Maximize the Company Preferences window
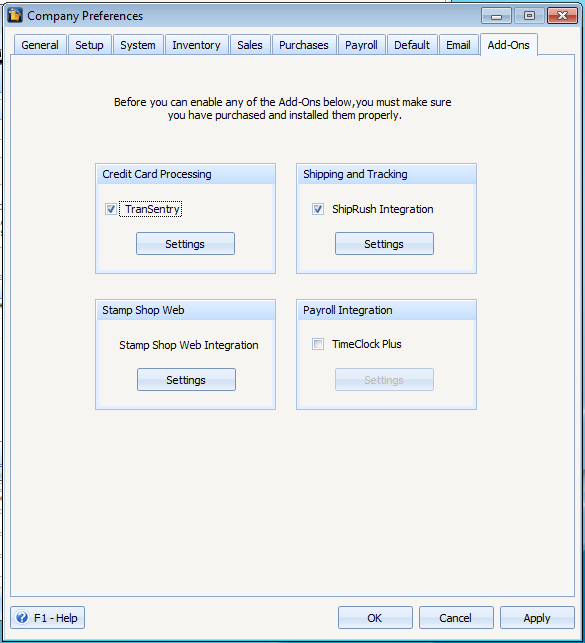Viewport: 585px width, 643px height. pos(529,16)
